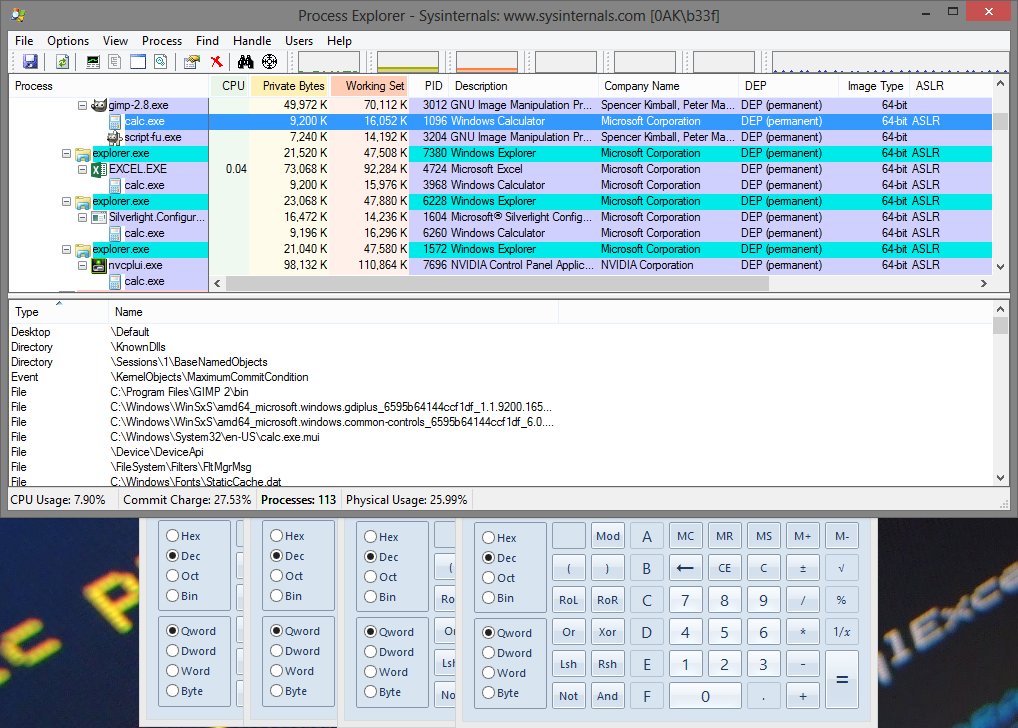1018x728 pixels.
Task: Refresh processes with the green refresh icon
Action: pos(62,61)
